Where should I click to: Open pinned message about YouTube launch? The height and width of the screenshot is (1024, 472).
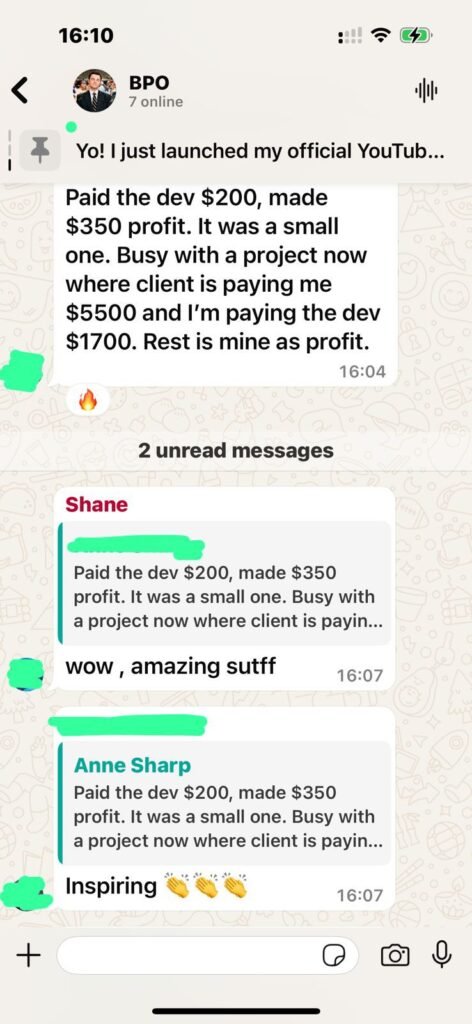pyautogui.click(x=261, y=151)
